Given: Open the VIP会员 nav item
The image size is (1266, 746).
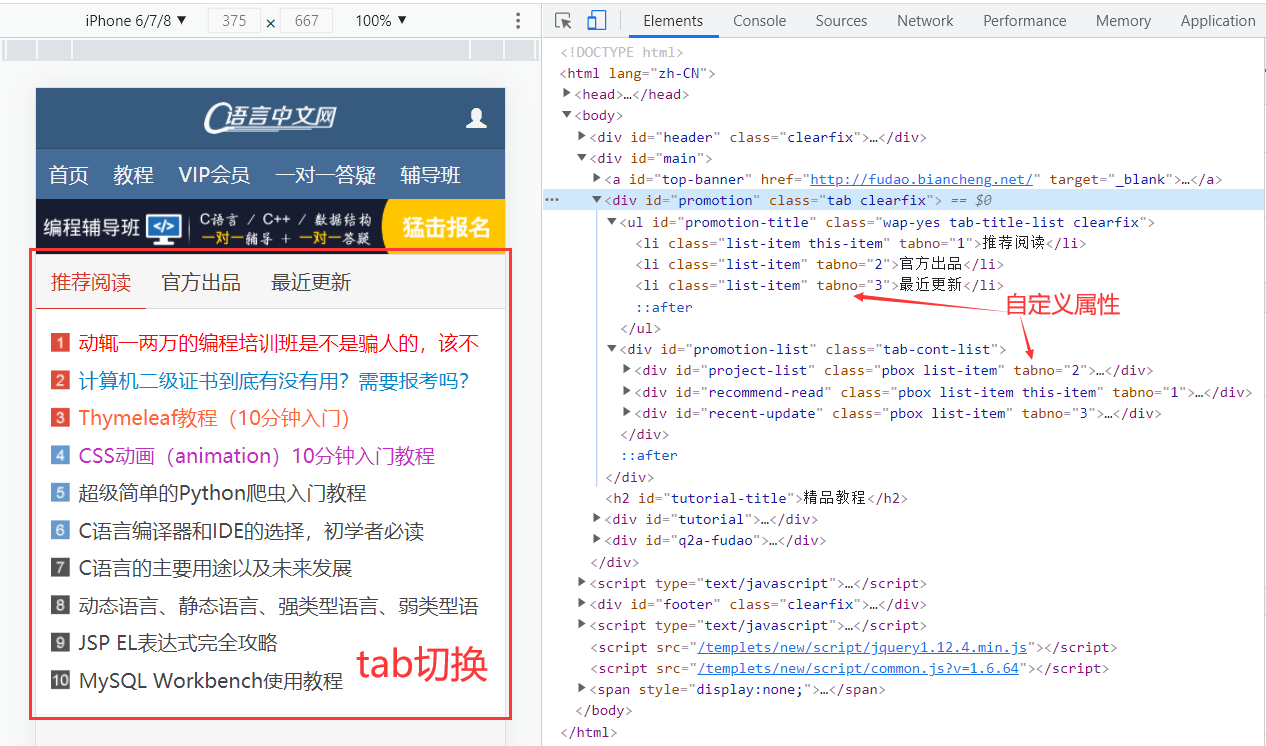Looking at the screenshot, I should (214, 175).
